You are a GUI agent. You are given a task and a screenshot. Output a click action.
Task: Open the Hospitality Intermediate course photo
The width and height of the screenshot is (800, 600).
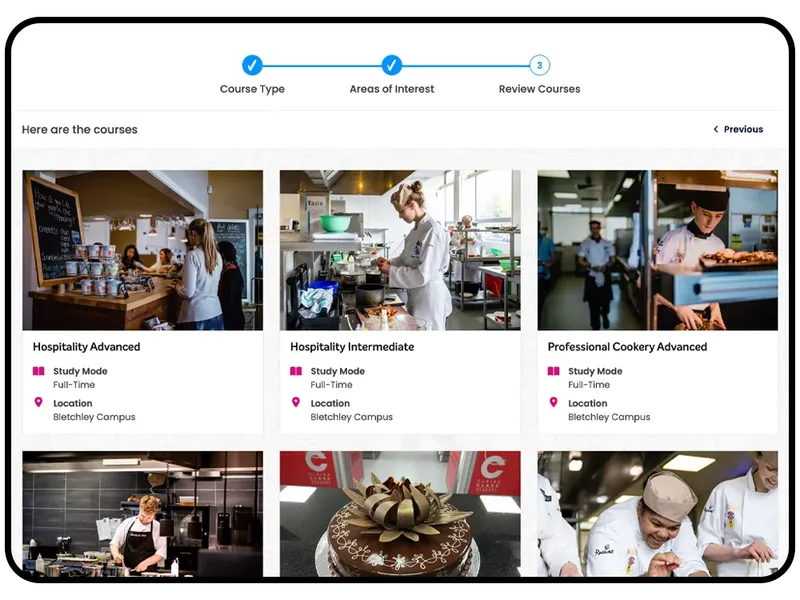coord(400,250)
